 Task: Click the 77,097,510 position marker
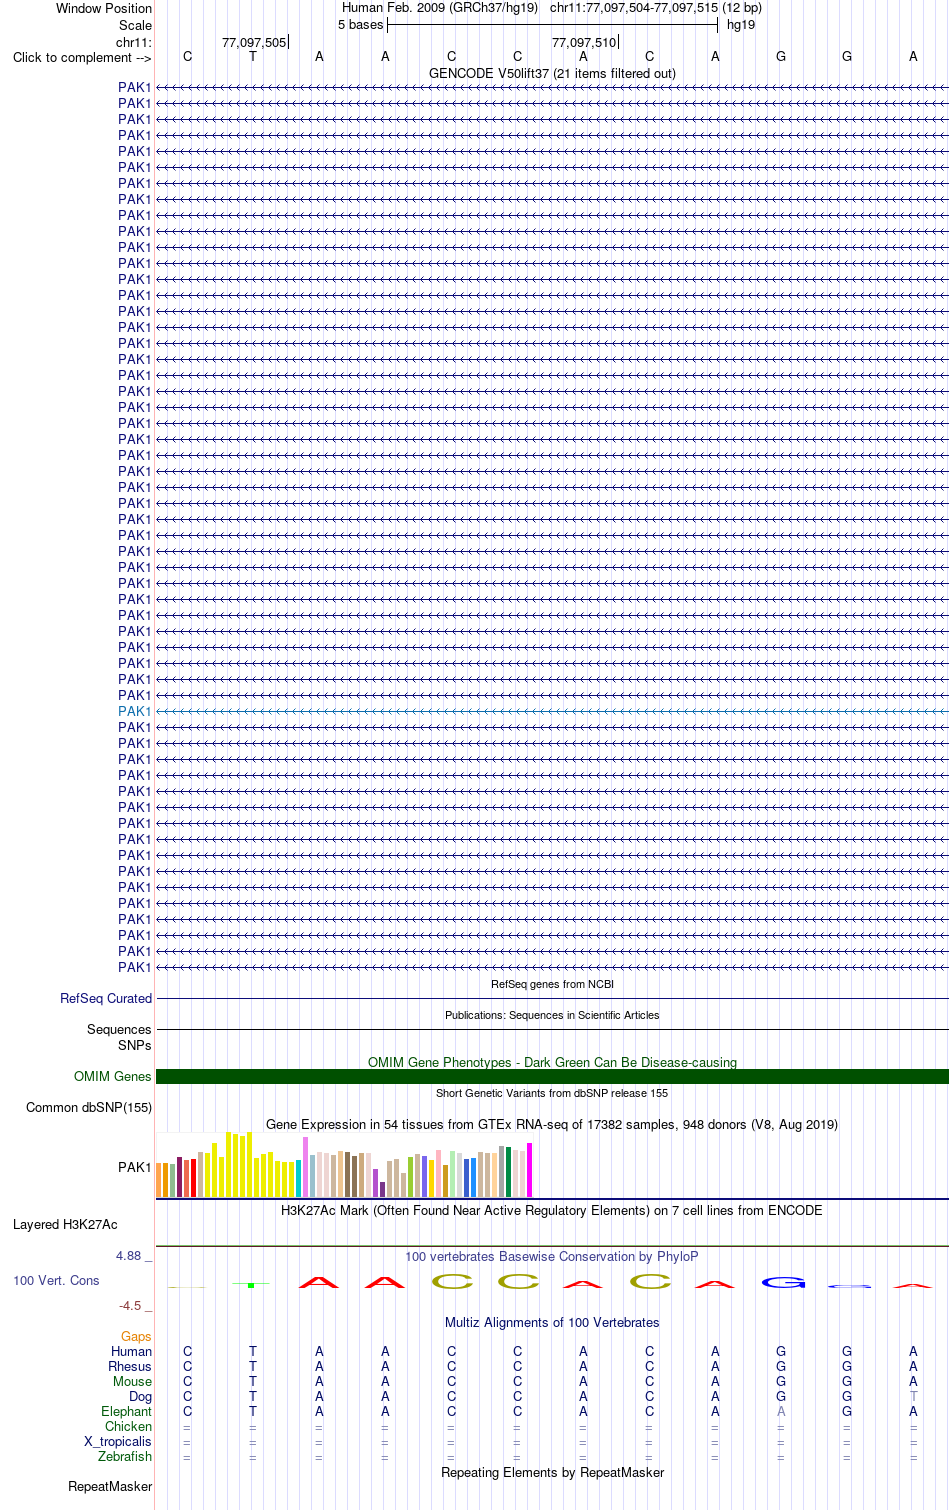click(x=584, y=42)
